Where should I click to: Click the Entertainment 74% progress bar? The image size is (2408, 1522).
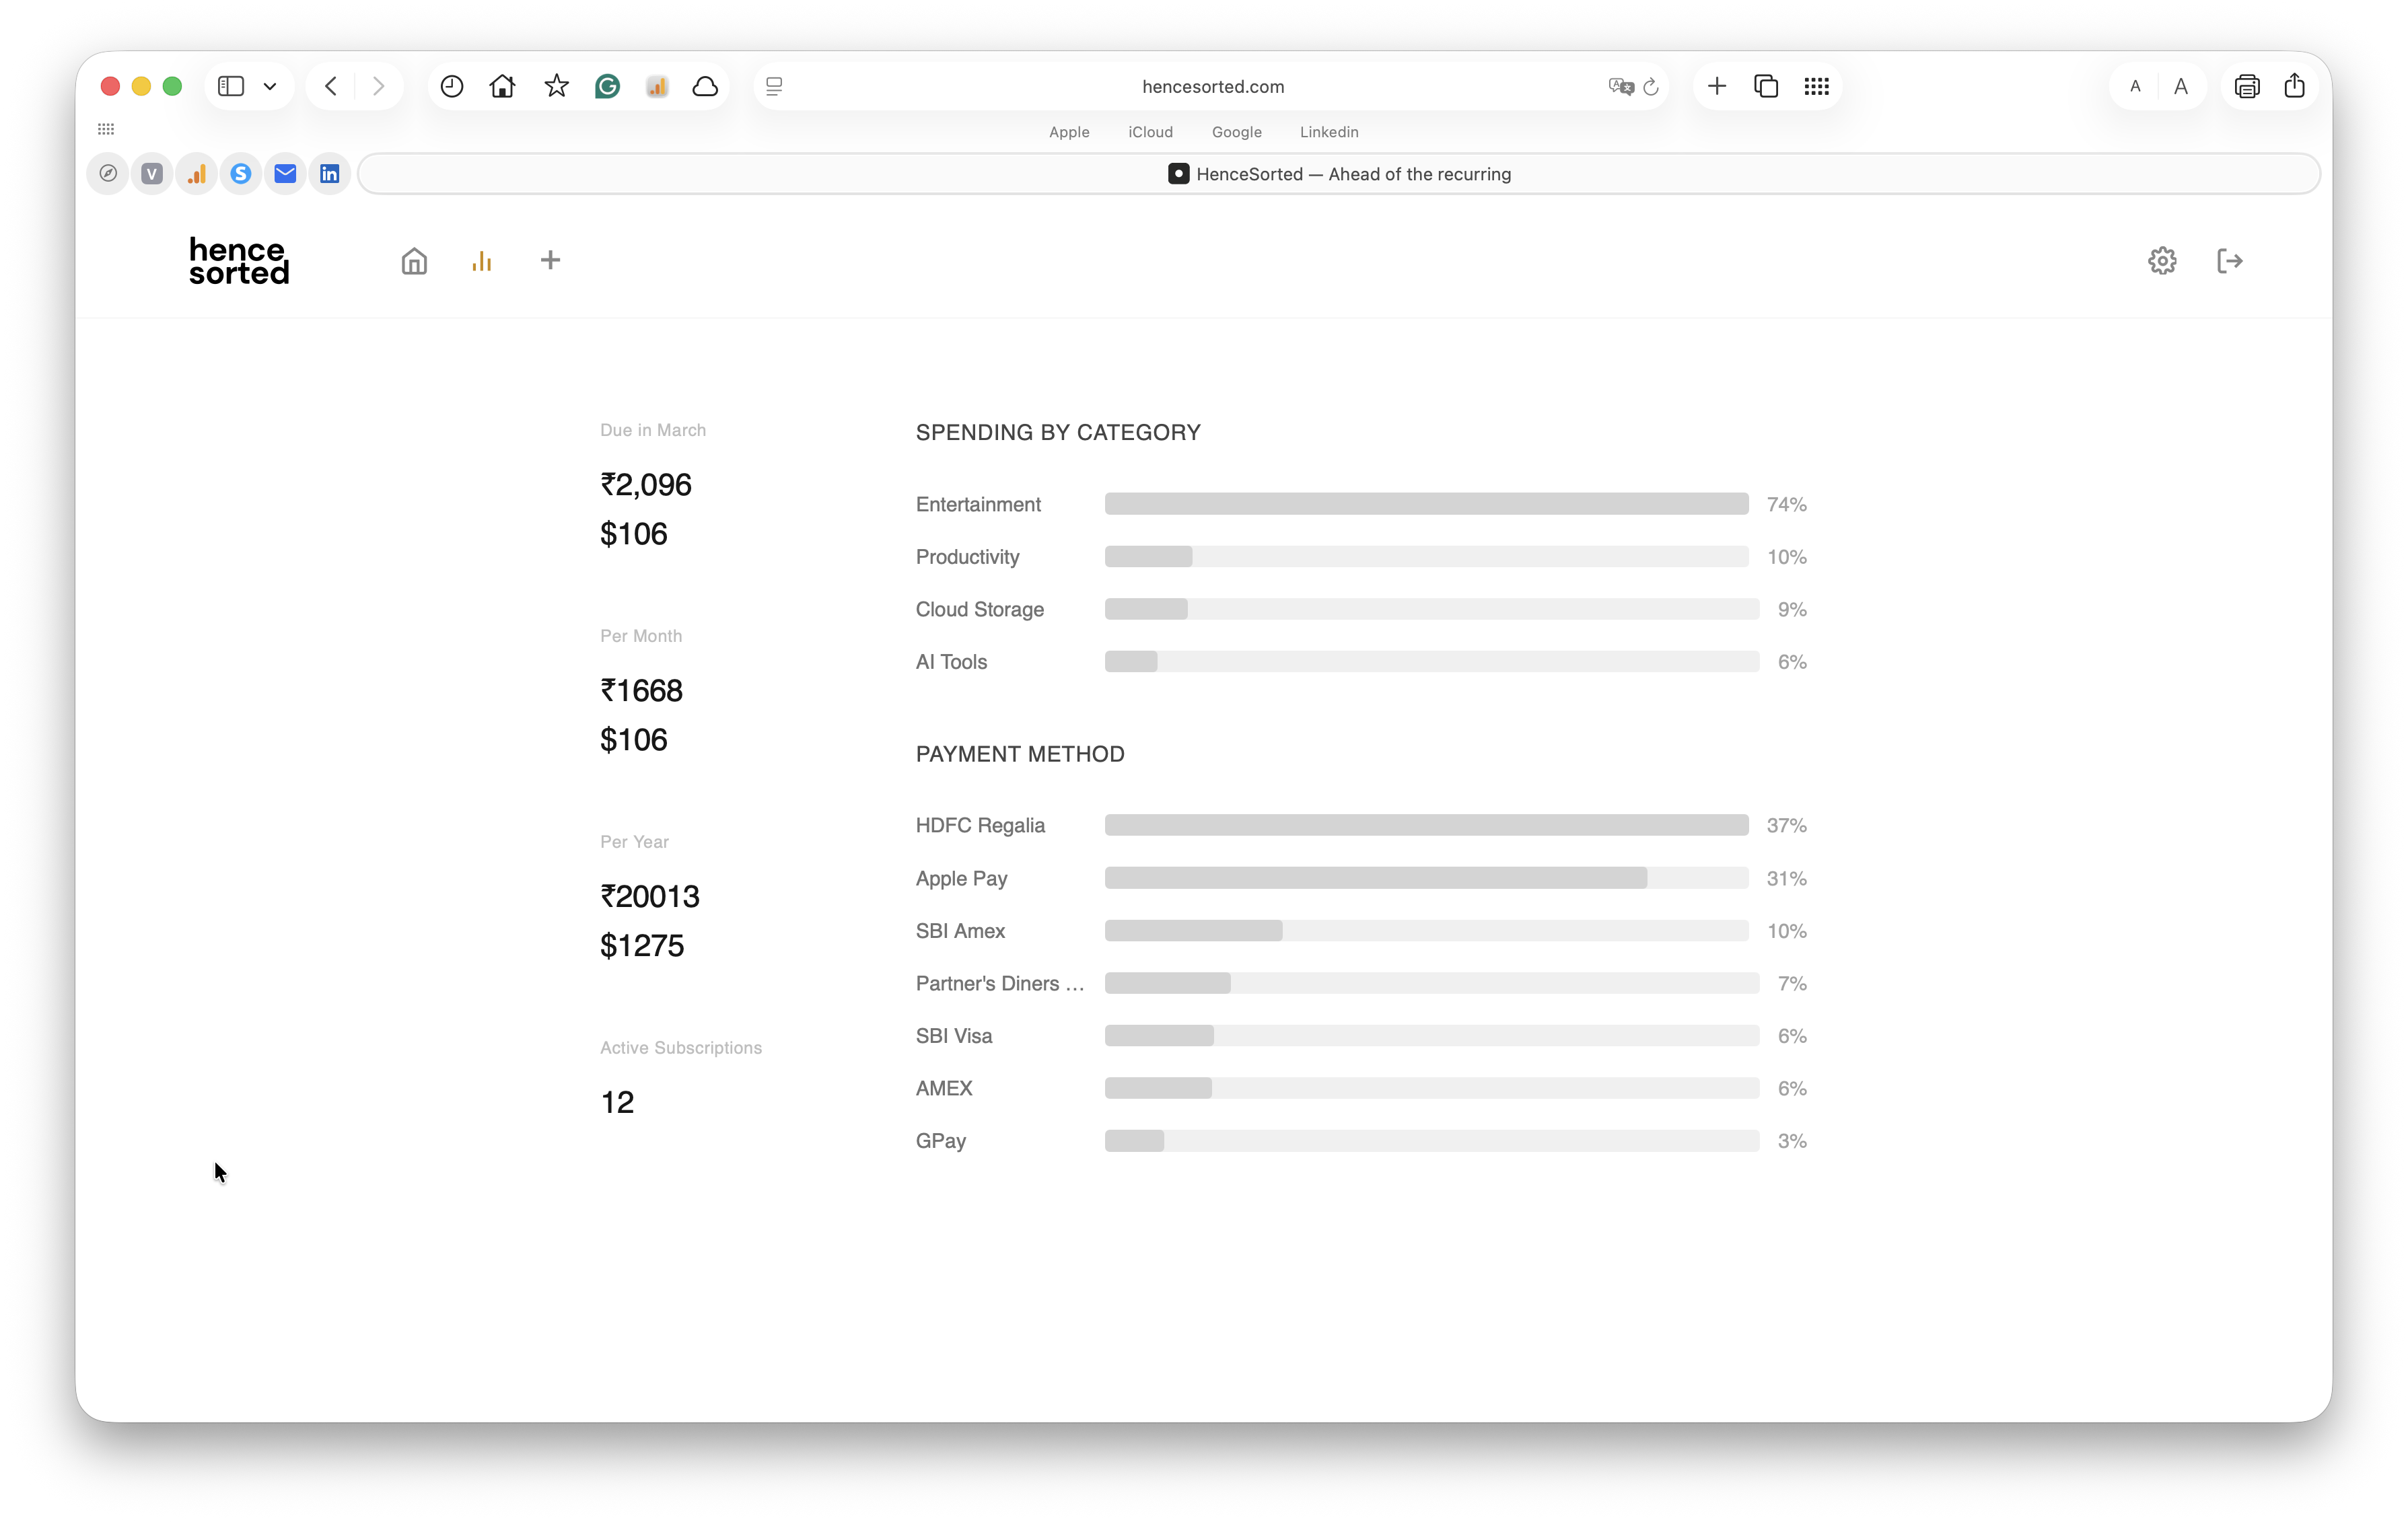[1427, 504]
